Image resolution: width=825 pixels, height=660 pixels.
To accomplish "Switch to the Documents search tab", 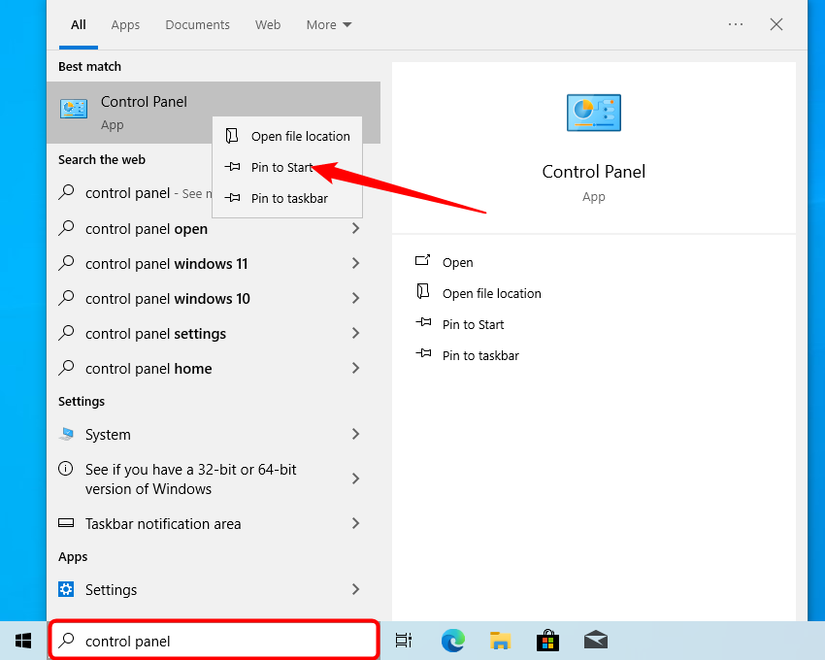I will point(197,25).
